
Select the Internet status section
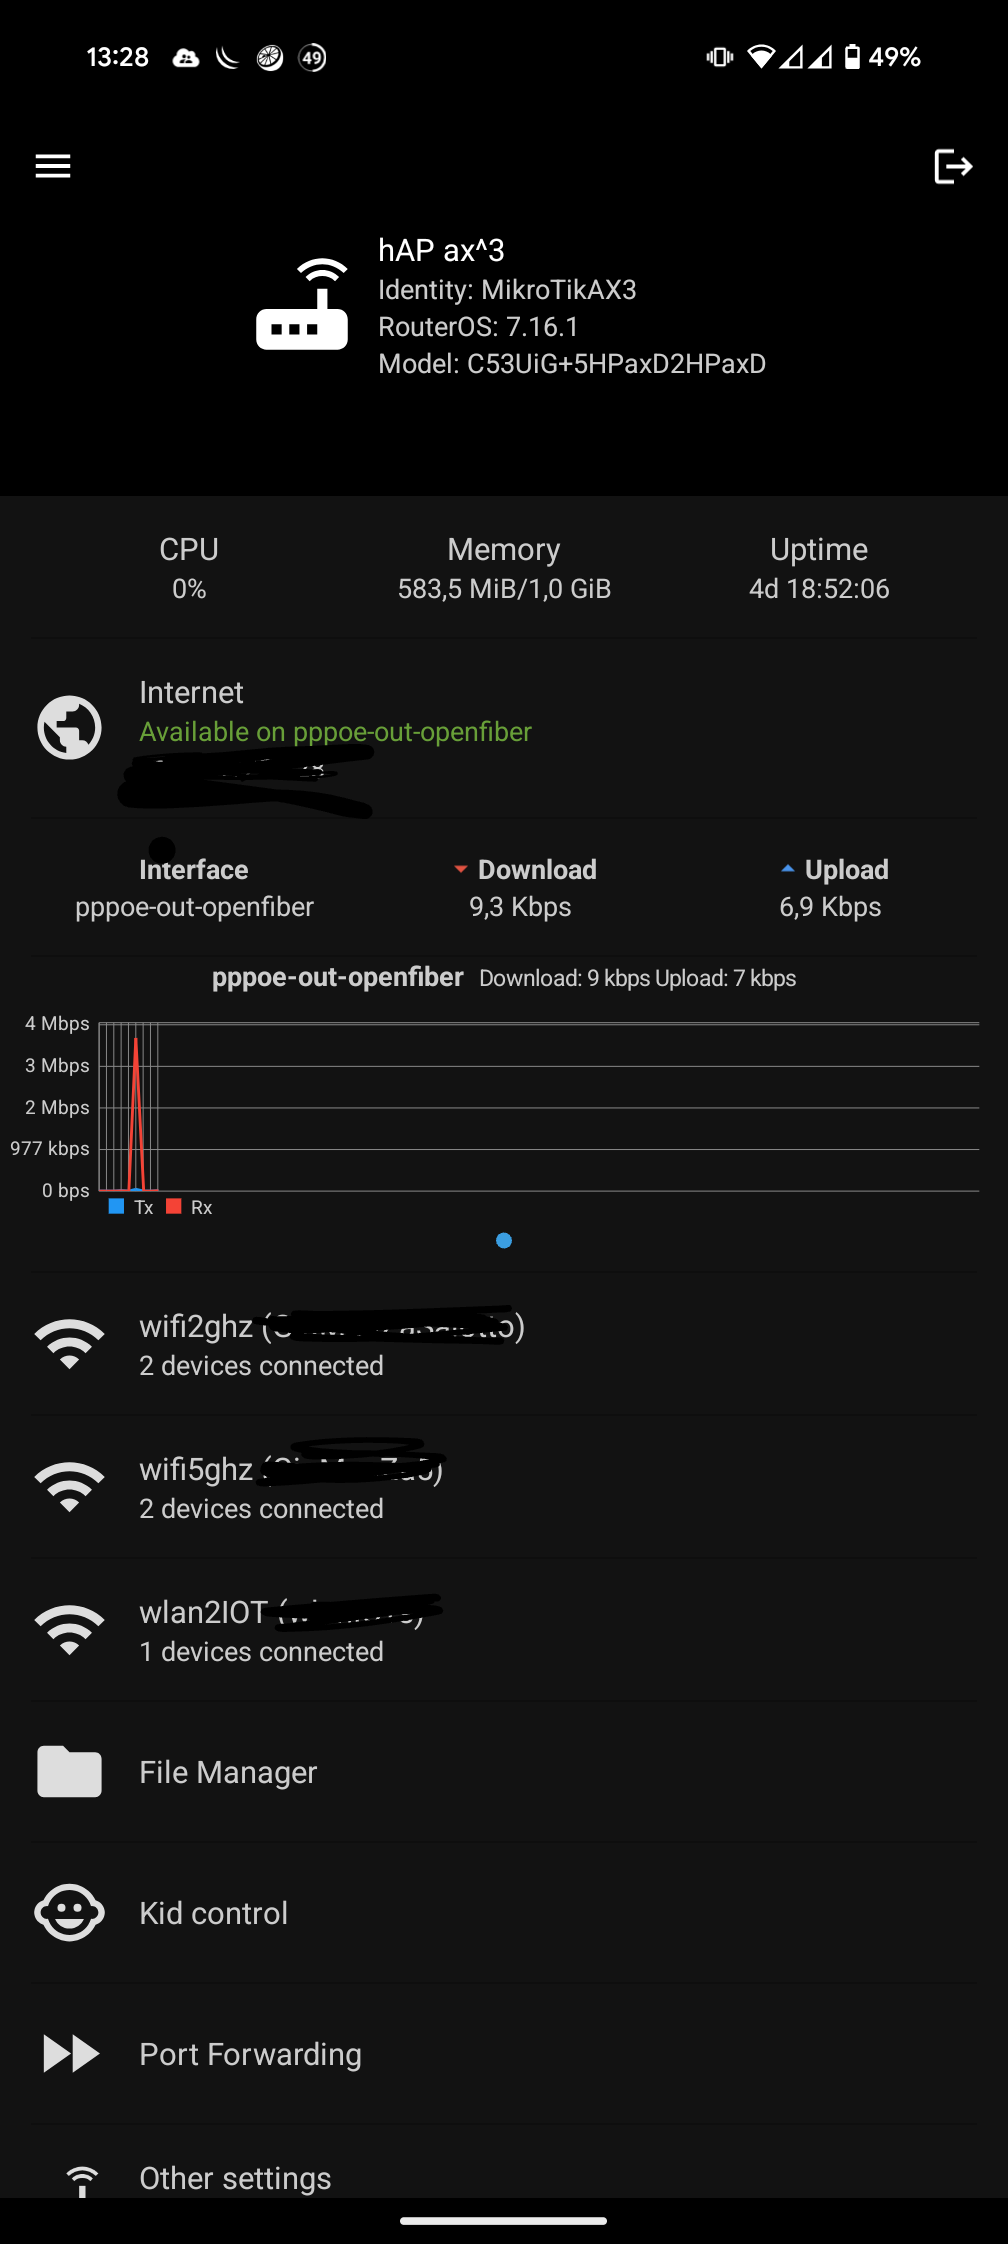300,712
